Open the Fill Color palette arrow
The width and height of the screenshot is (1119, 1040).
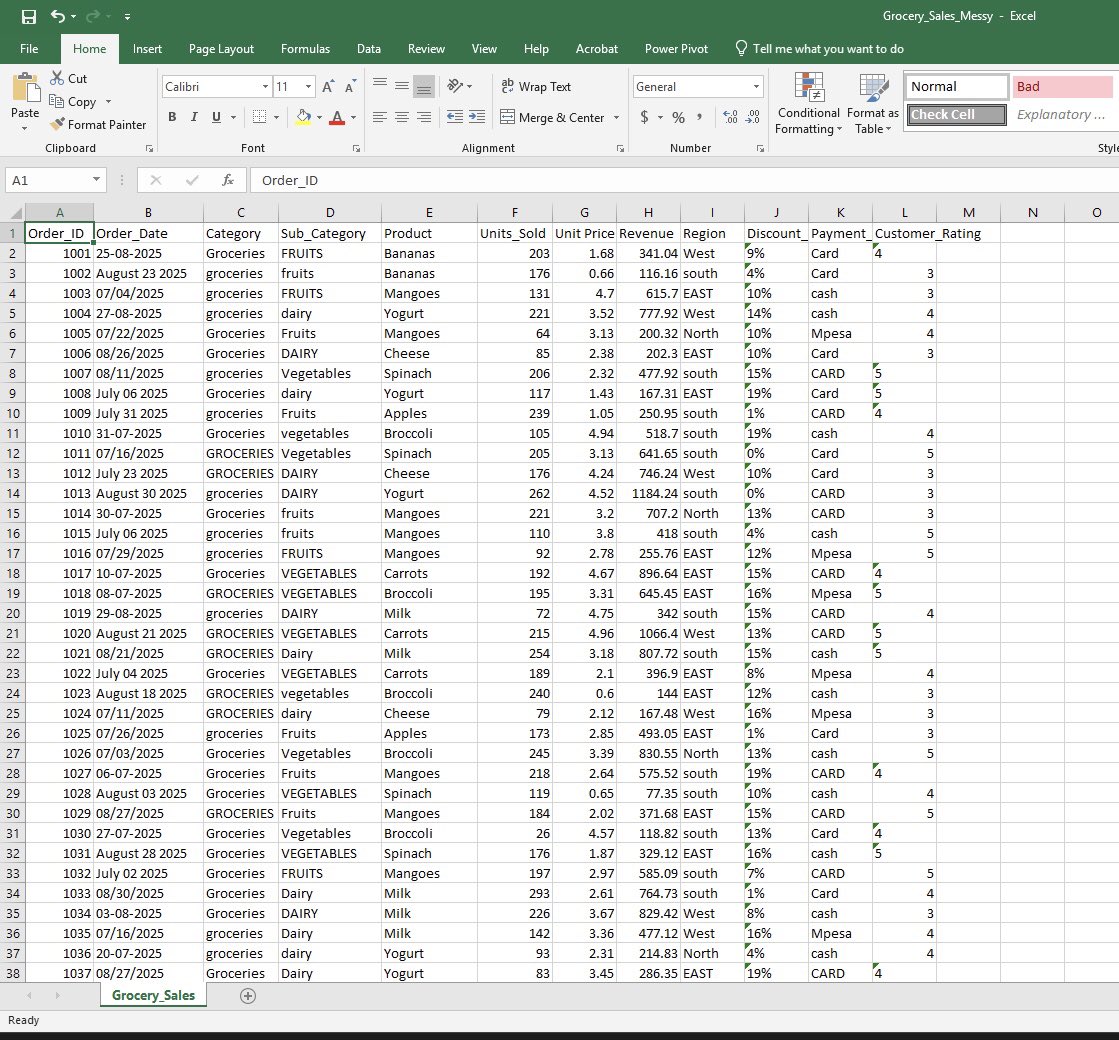319,118
